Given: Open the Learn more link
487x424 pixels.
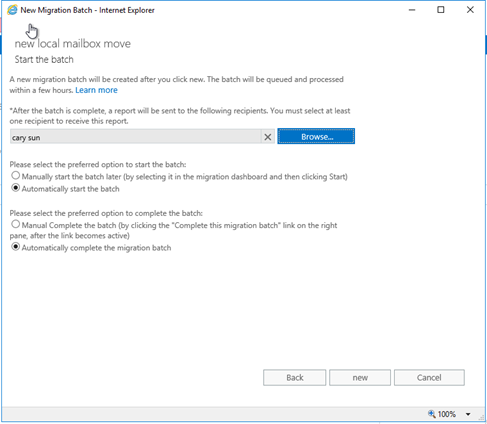Looking at the screenshot, I should pos(96,90).
